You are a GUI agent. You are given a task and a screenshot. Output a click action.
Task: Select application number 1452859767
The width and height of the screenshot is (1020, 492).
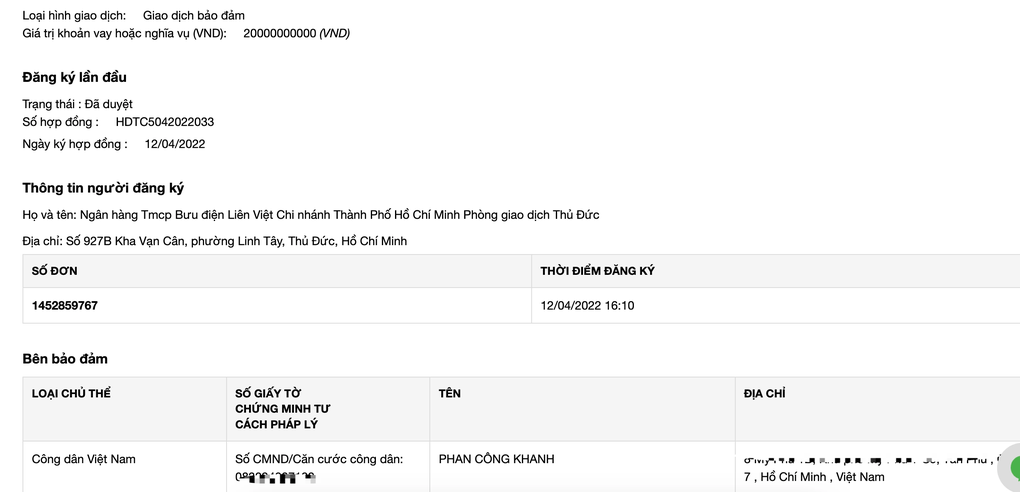(x=64, y=305)
